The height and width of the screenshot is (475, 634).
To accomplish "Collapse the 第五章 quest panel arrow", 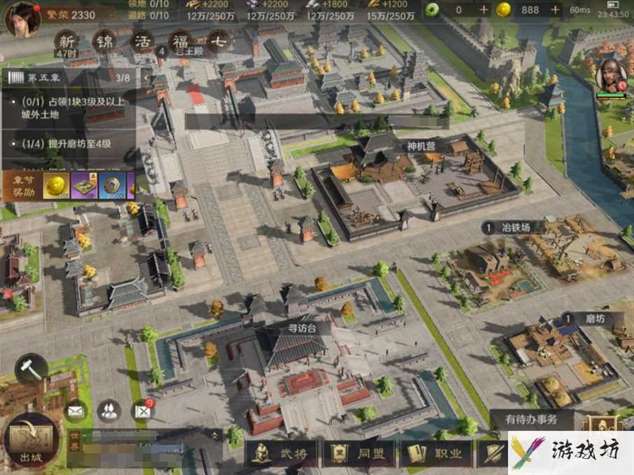I will coord(146,77).
